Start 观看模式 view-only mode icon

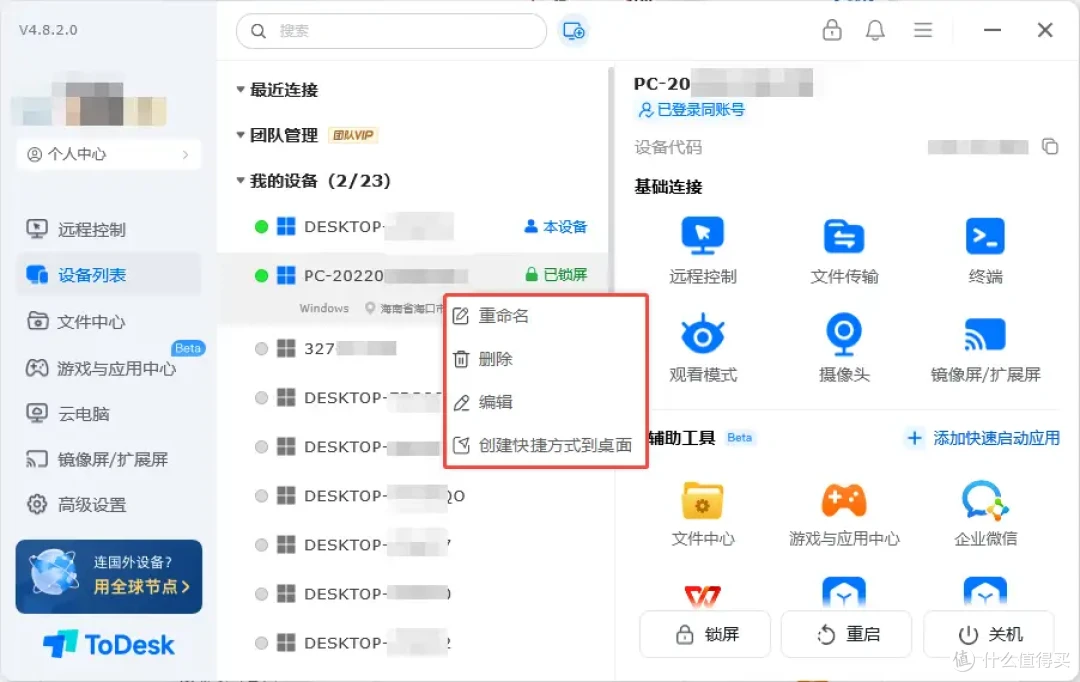click(703, 333)
